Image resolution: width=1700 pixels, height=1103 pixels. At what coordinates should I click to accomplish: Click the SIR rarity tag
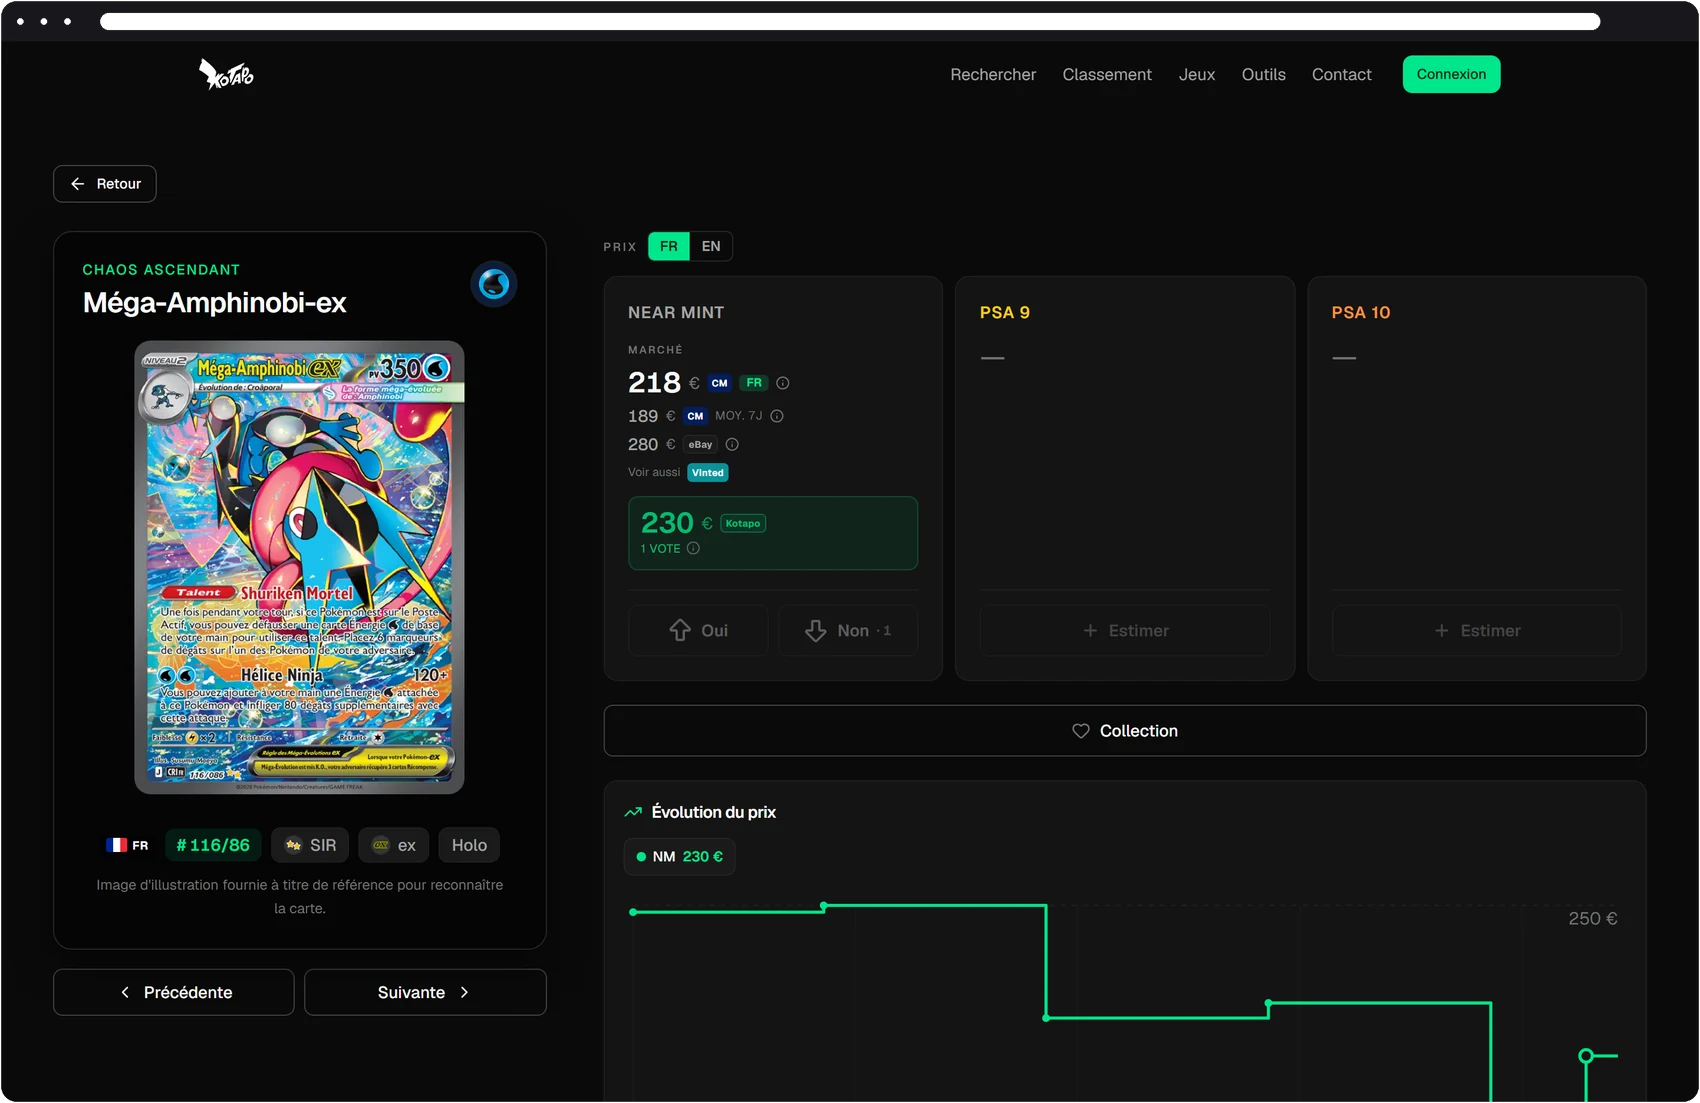point(310,845)
